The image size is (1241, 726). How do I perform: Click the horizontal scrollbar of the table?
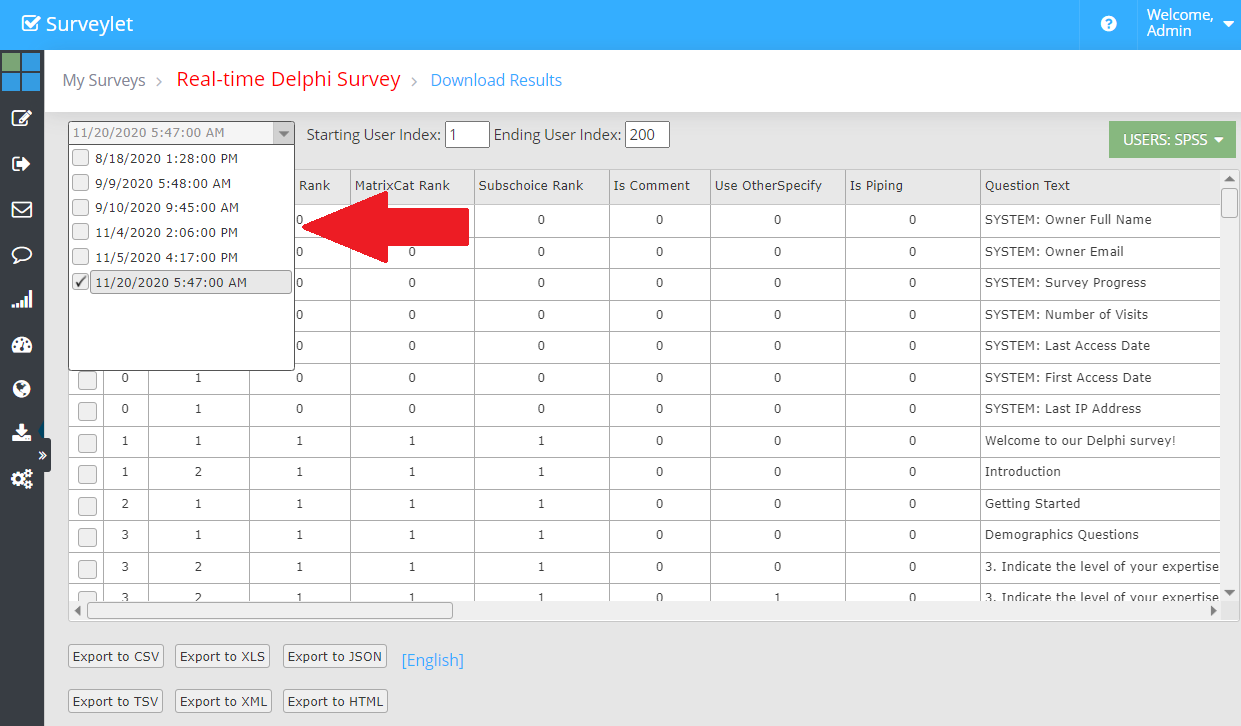pyautogui.click(x=270, y=610)
